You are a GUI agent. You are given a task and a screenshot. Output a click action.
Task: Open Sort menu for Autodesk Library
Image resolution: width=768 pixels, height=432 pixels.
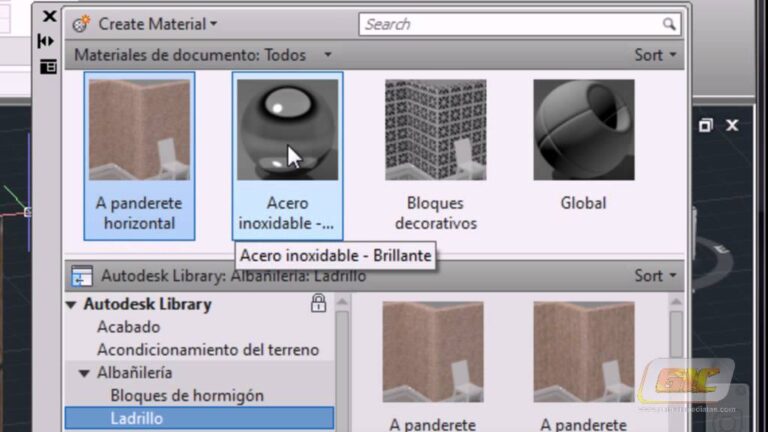[x=655, y=276]
